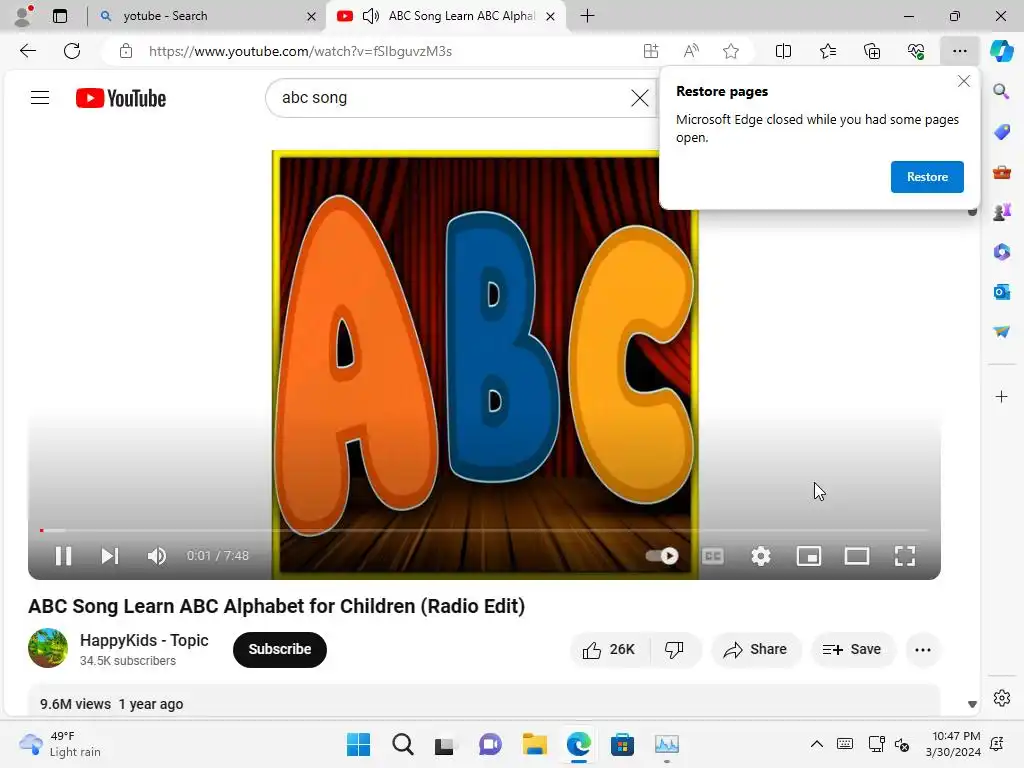The width and height of the screenshot is (1024, 768).
Task: Close the ABC Song tab
Action: (551, 16)
